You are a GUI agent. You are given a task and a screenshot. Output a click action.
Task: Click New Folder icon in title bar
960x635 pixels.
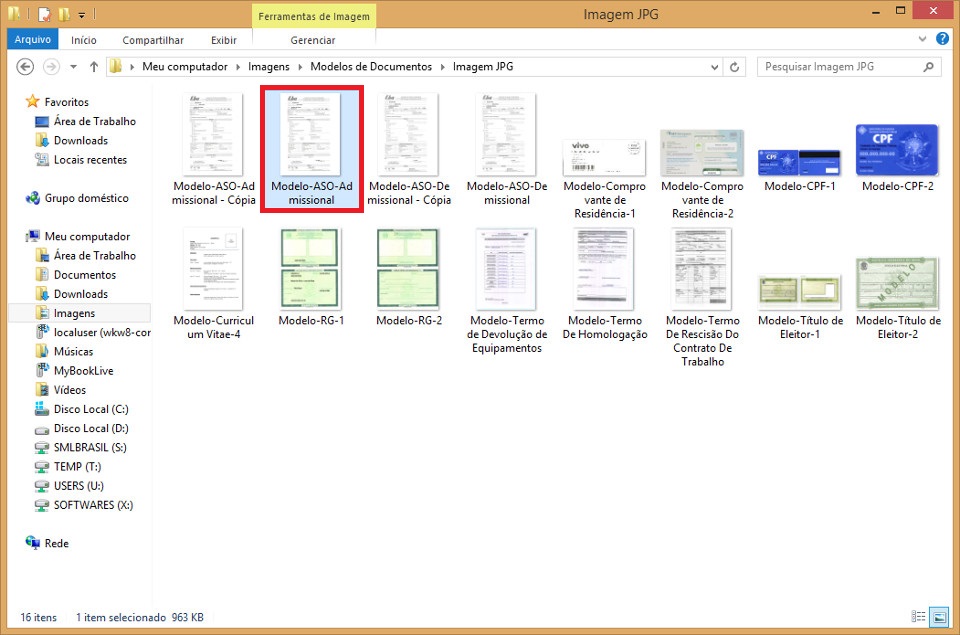point(63,15)
